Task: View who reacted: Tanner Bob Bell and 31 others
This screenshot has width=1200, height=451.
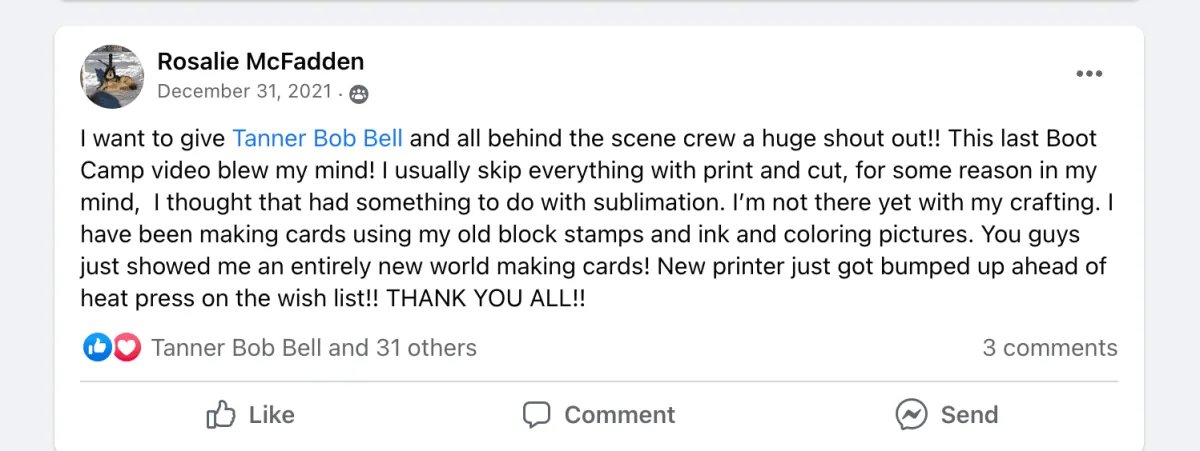Action: pos(313,348)
